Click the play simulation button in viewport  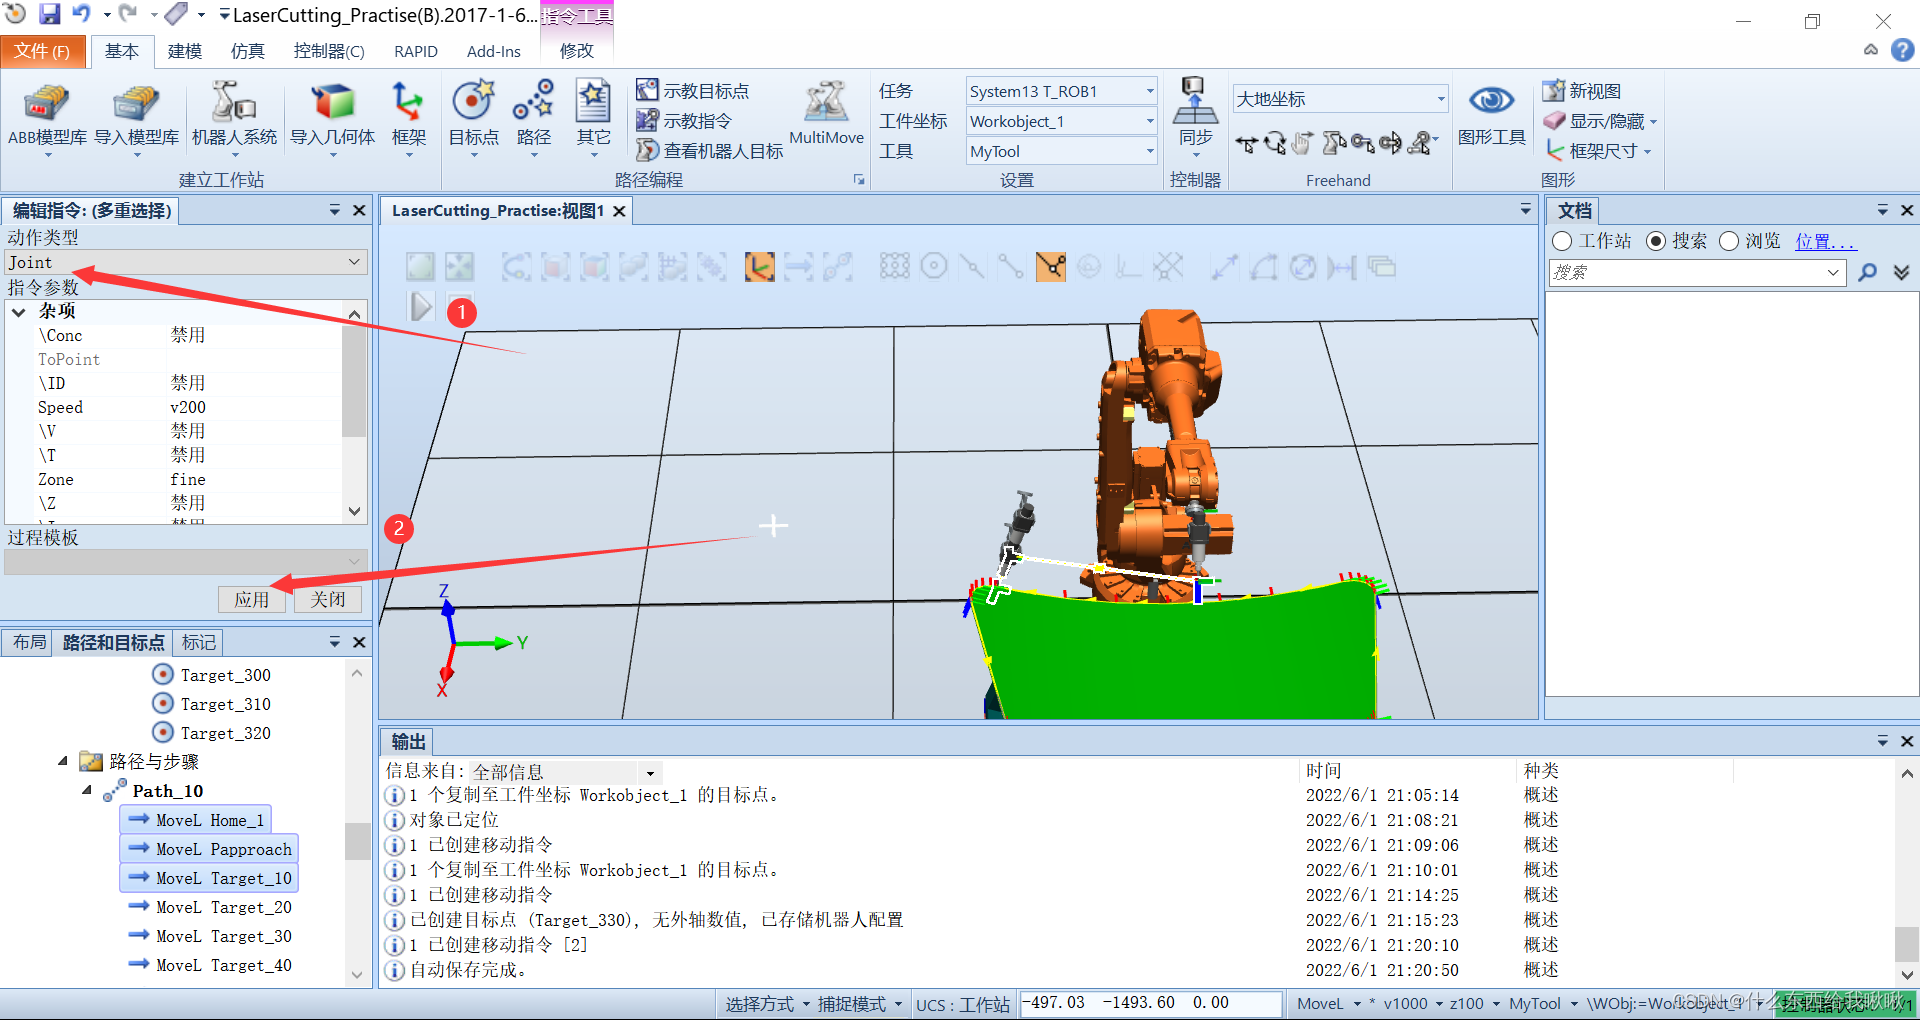tap(421, 306)
